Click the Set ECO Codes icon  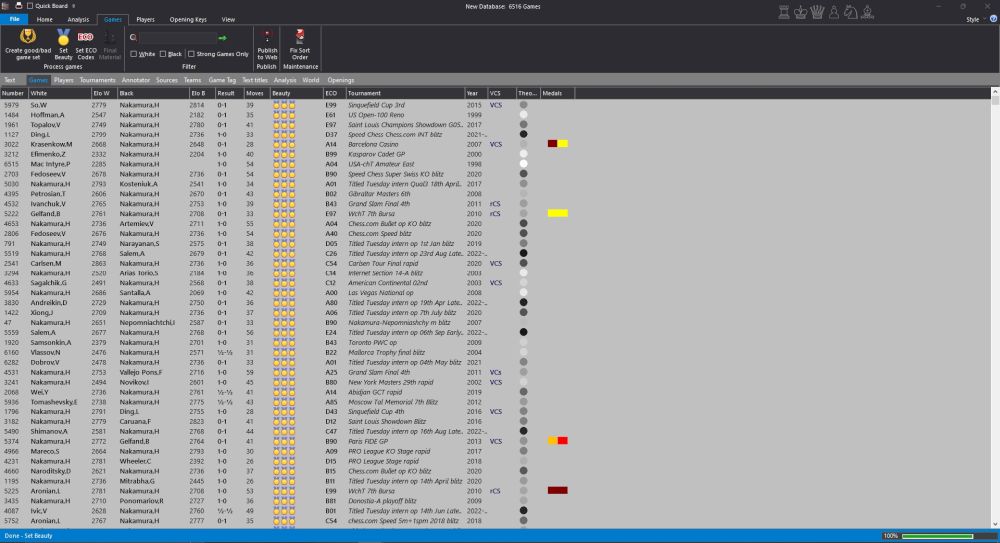pyautogui.click(x=86, y=38)
